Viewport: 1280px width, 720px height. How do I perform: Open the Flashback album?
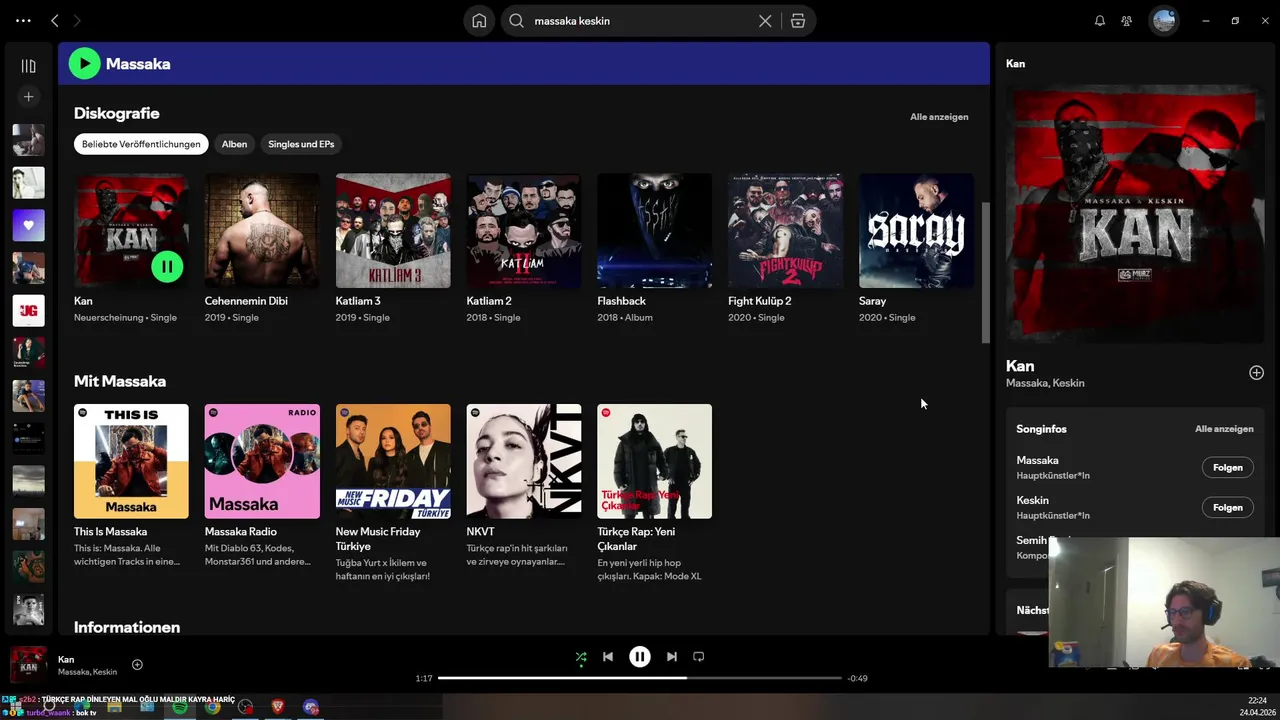coord(655,230)
